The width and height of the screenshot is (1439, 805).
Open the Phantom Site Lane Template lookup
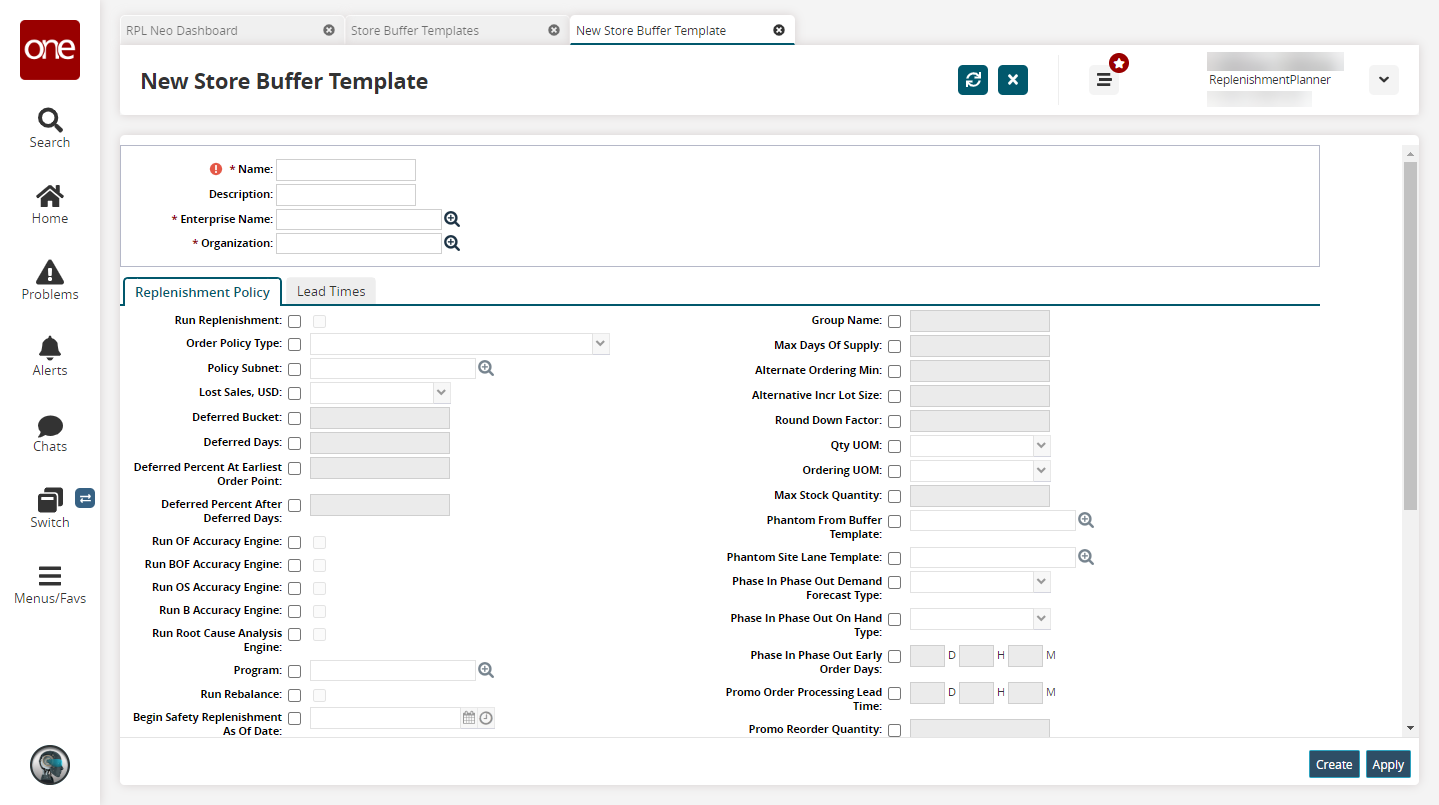tap(1086, 557)
